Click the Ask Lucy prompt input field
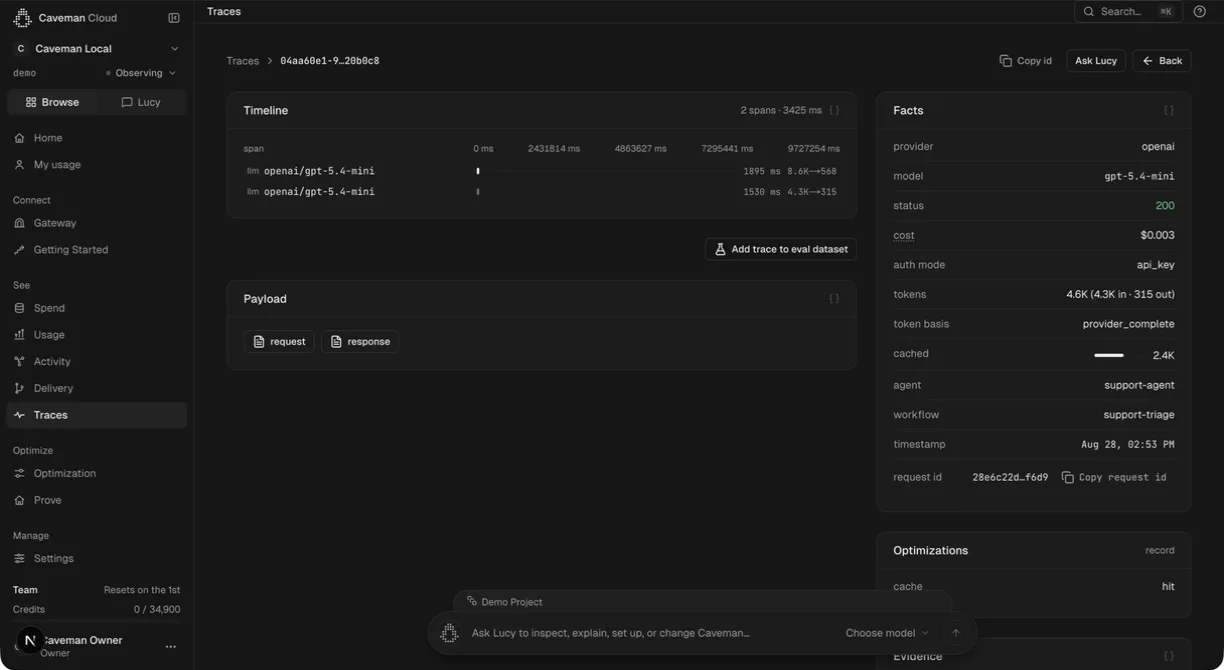The width and height of the screenshot is (1224, 670). [x=650, y=633]
